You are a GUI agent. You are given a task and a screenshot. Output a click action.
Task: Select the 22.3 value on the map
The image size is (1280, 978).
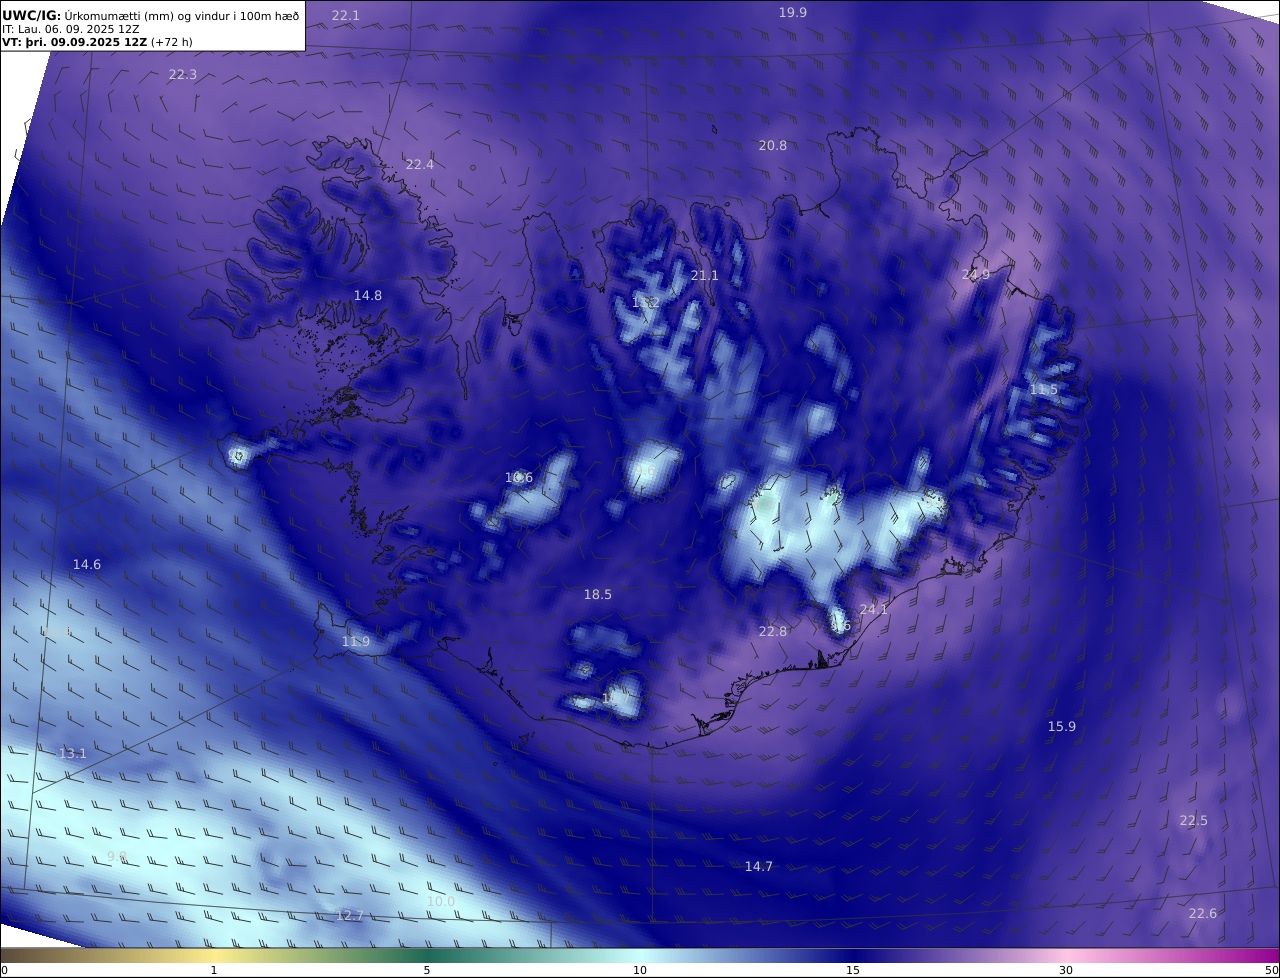coord(182,75)
